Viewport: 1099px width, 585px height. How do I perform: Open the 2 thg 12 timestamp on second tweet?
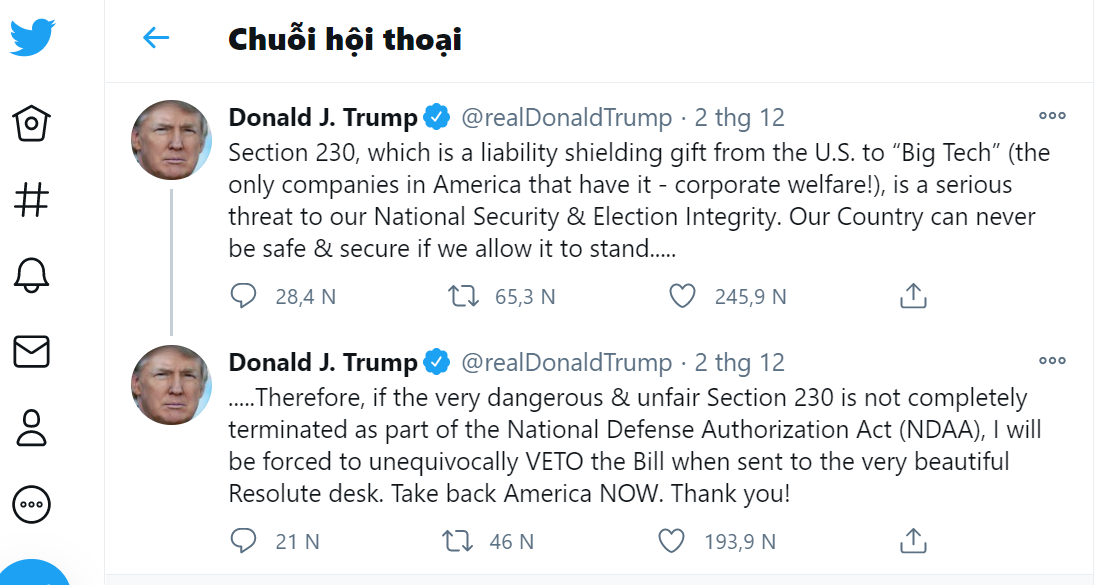740,363
